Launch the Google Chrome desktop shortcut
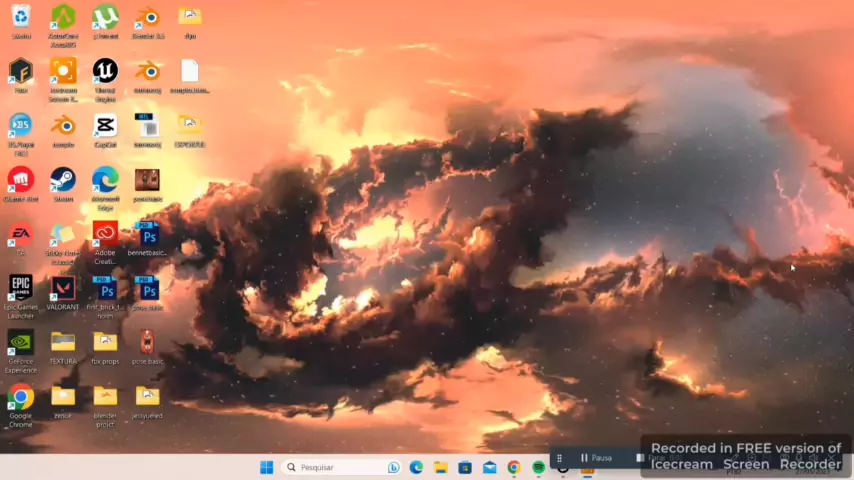Screen dimensions: 854x480 (21, 406)
